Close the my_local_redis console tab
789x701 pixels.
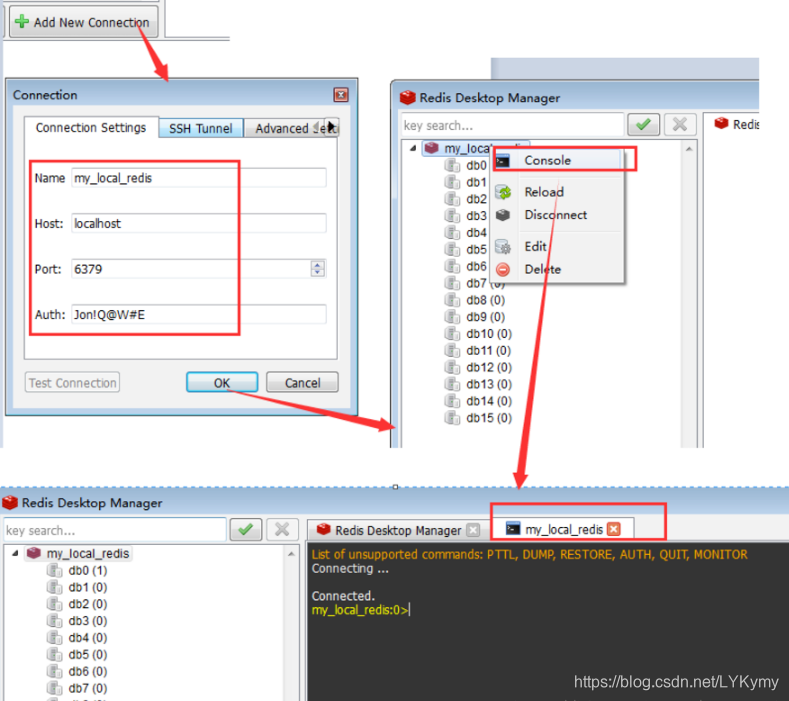(x=613, y=529)
